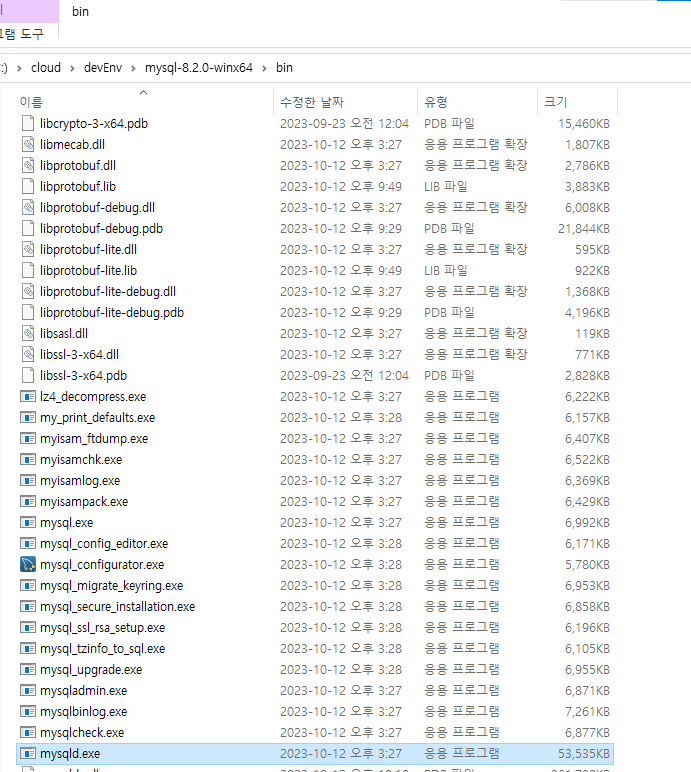Click the libprotobuf.dll file icon
Screen dimensions: 691x772
tap(28, 165)
